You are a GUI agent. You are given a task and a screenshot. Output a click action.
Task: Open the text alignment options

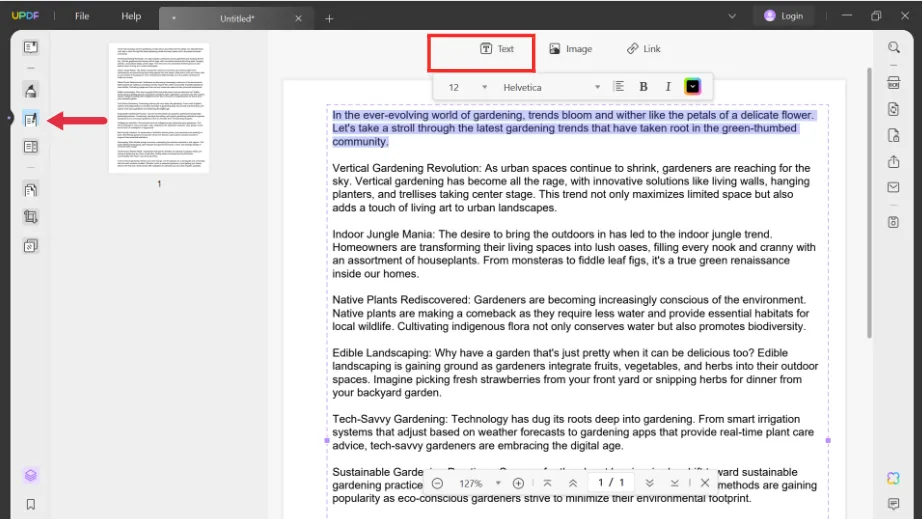pos(619,87)
